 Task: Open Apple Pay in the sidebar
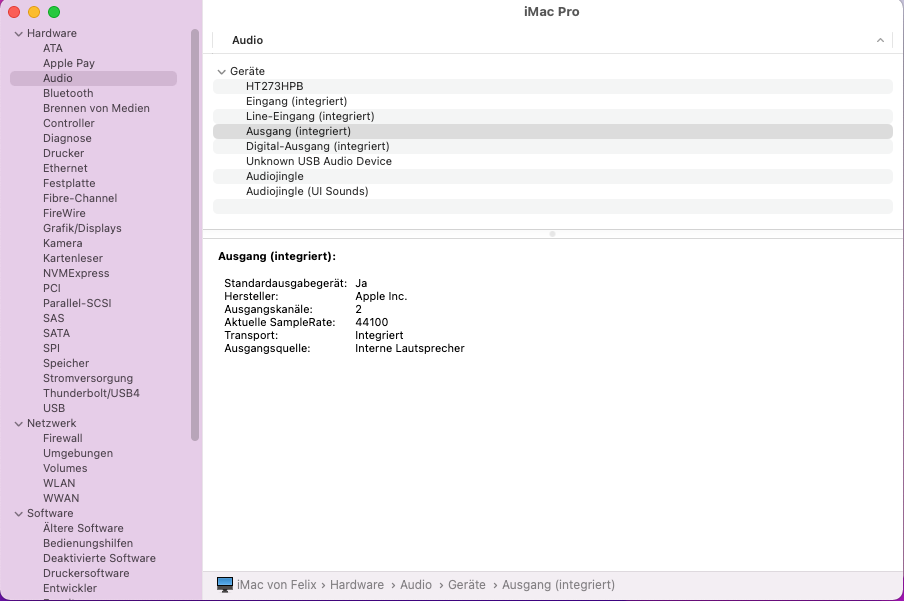pyautogui.click(x=69, y=63)
